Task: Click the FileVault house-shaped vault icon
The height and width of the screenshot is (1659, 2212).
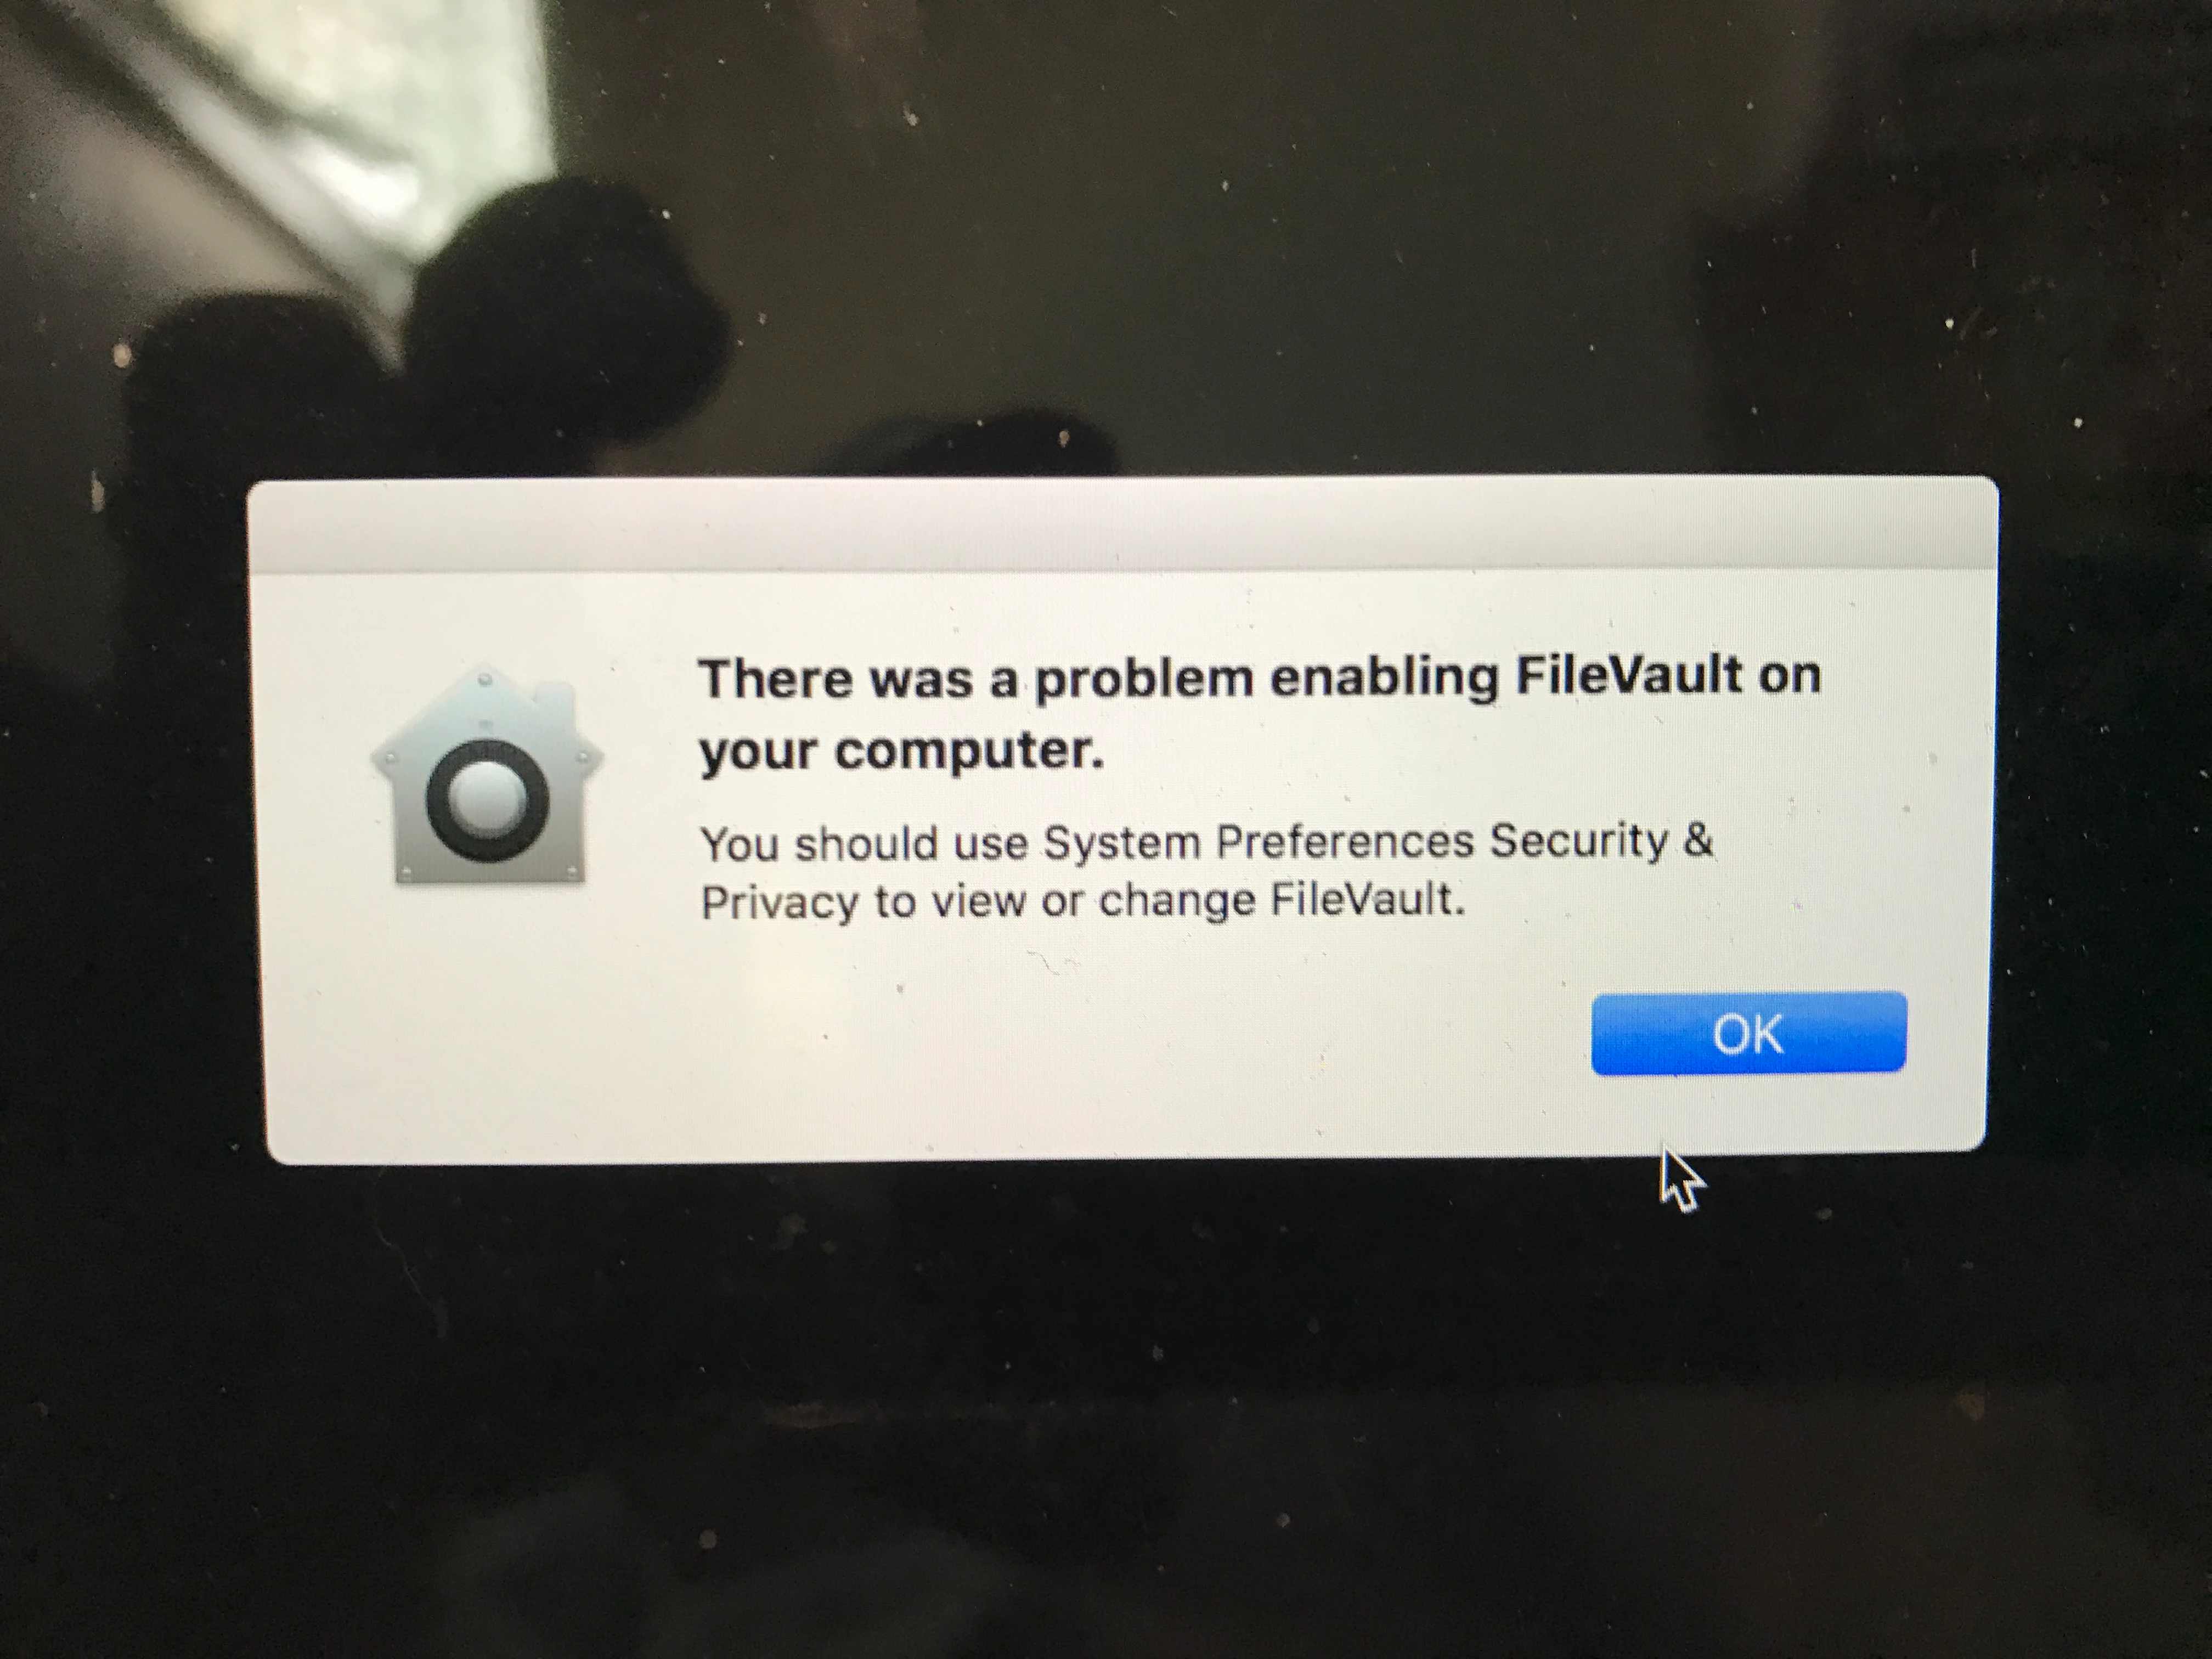Action: coord(487,774)
